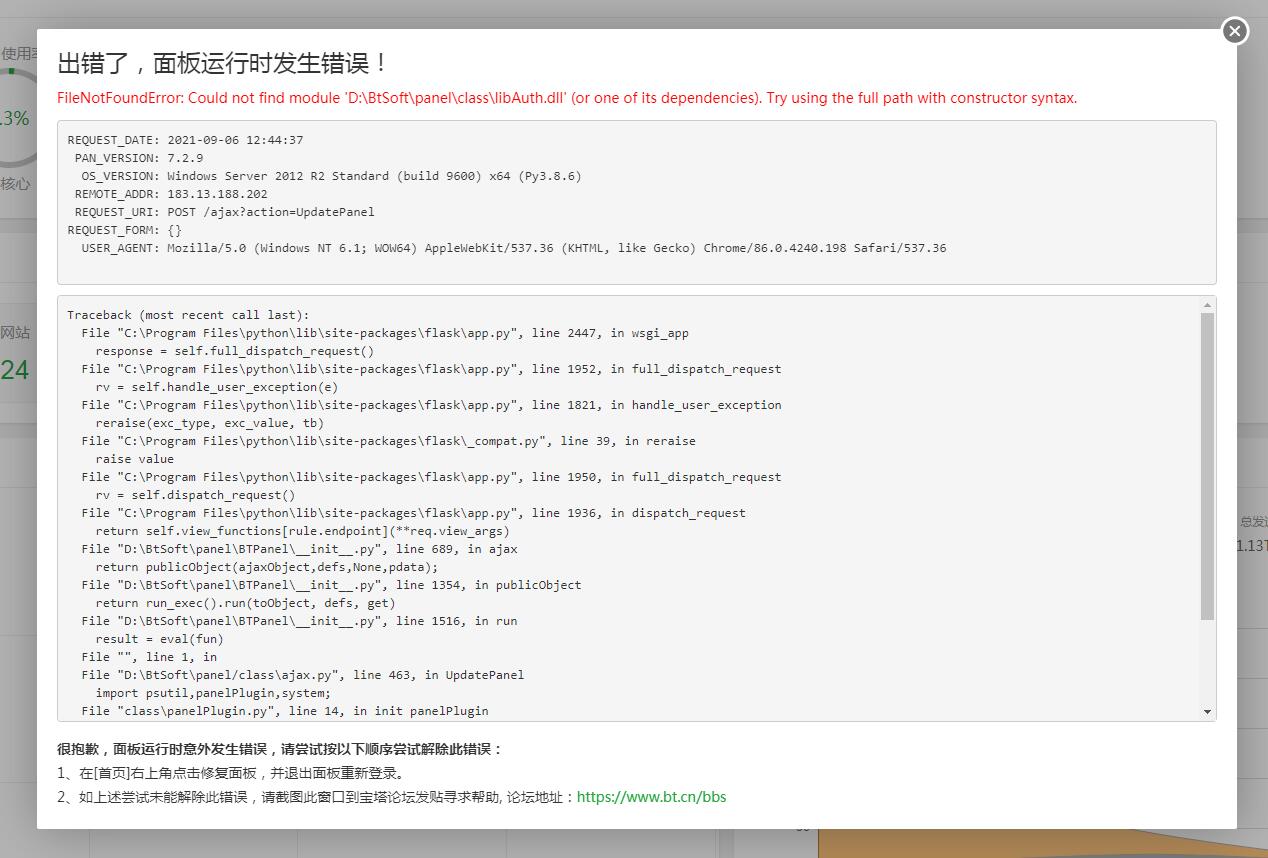The height and width of the screenshot is (858, 1268).
Task: Click the ajax.py 'line 463, in UpdatePanel' line
Action: 303,675
